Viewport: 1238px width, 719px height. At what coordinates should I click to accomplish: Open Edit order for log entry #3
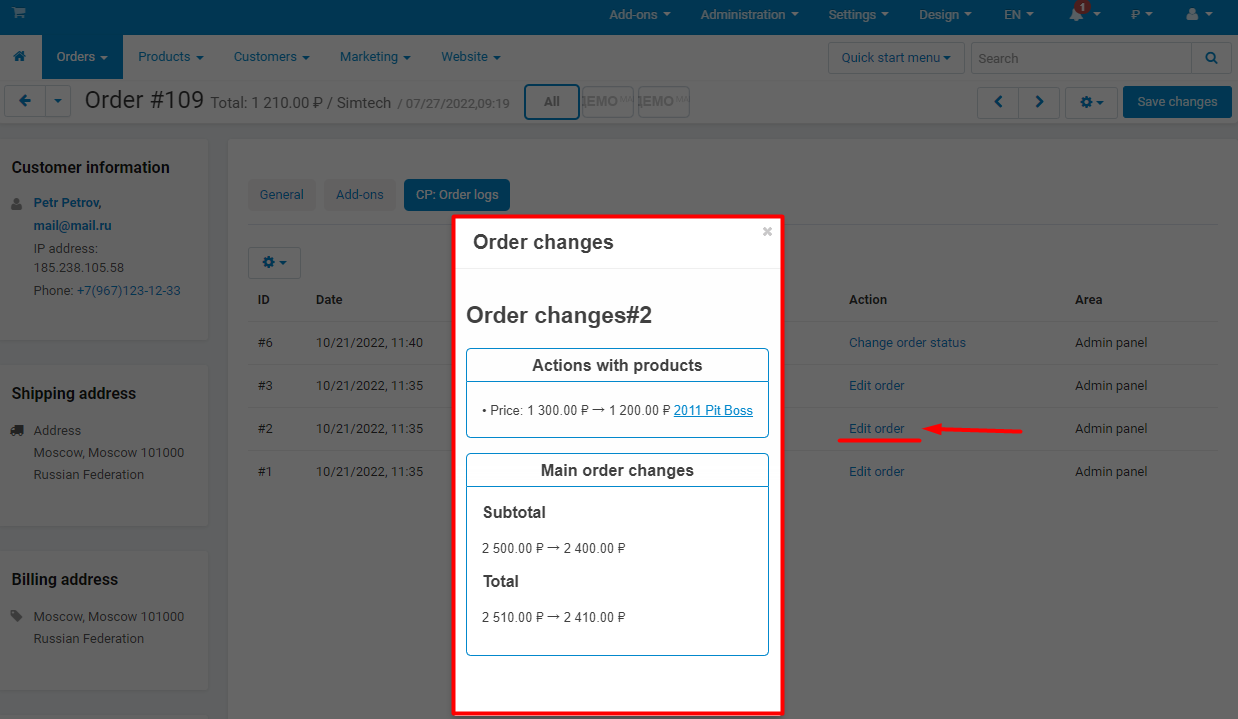click(x=877, y=386)
